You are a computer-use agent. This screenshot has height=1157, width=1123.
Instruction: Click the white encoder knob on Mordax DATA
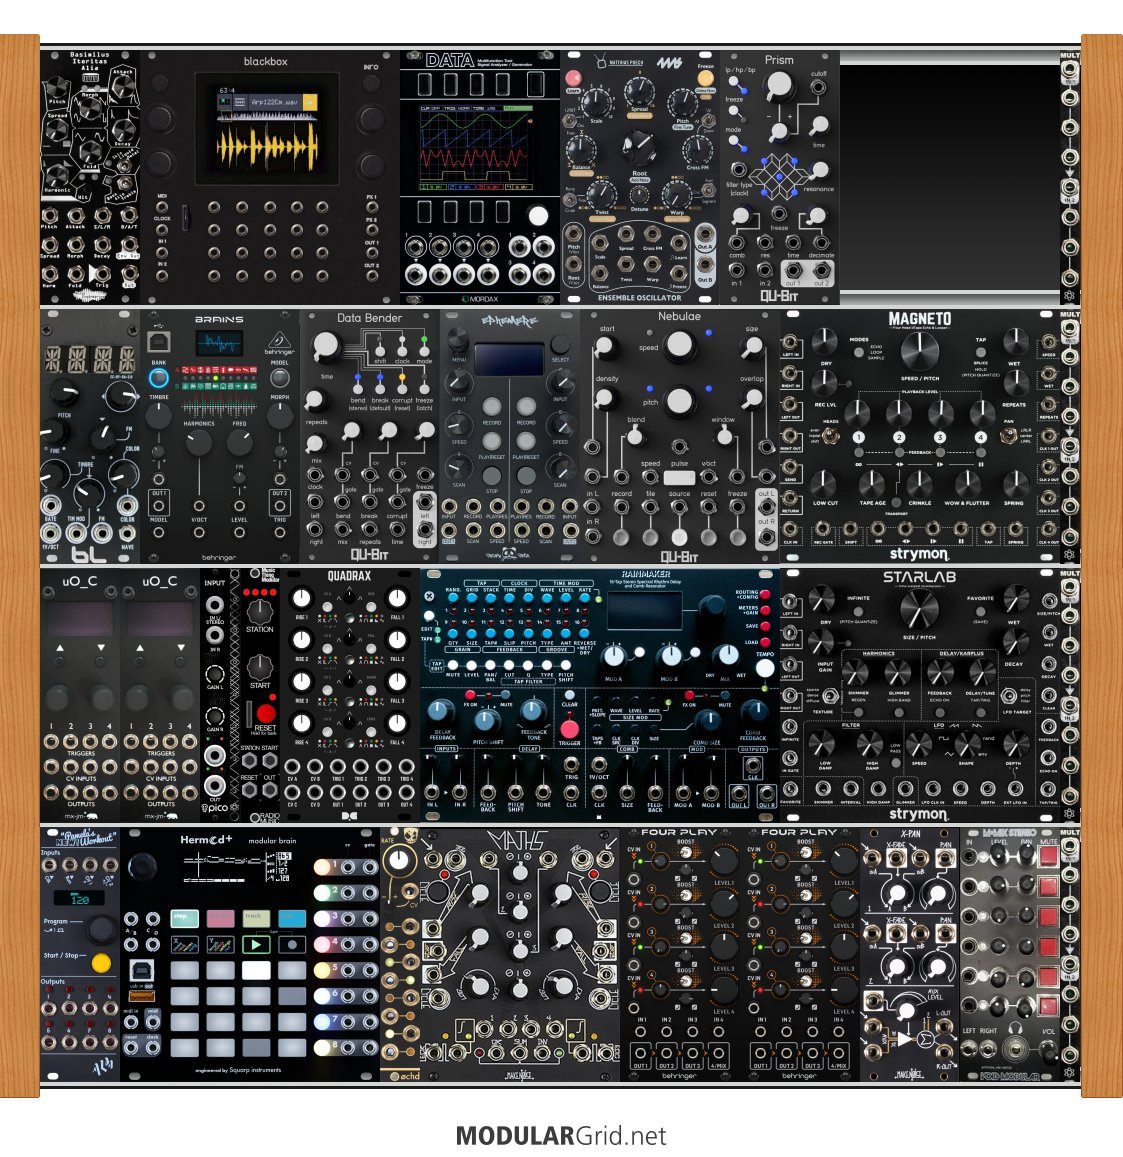pos(539,215)
